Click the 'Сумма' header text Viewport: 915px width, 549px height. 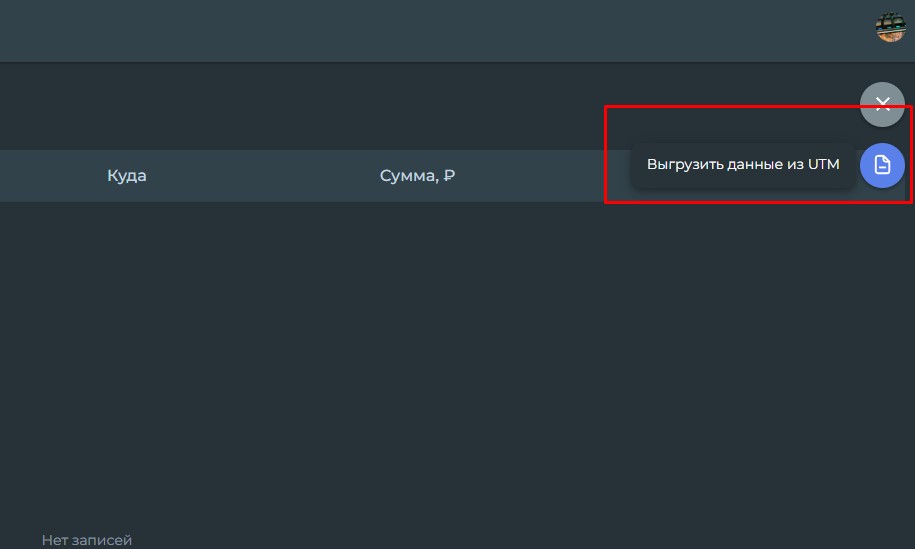click(409, 176)
